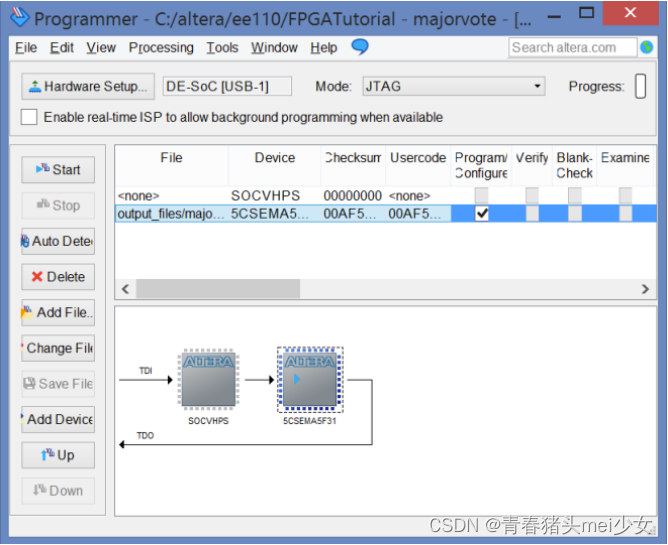Toggle Program/Configure for SOCVHPS row
The image size is (668, 545).
(482, 196)
